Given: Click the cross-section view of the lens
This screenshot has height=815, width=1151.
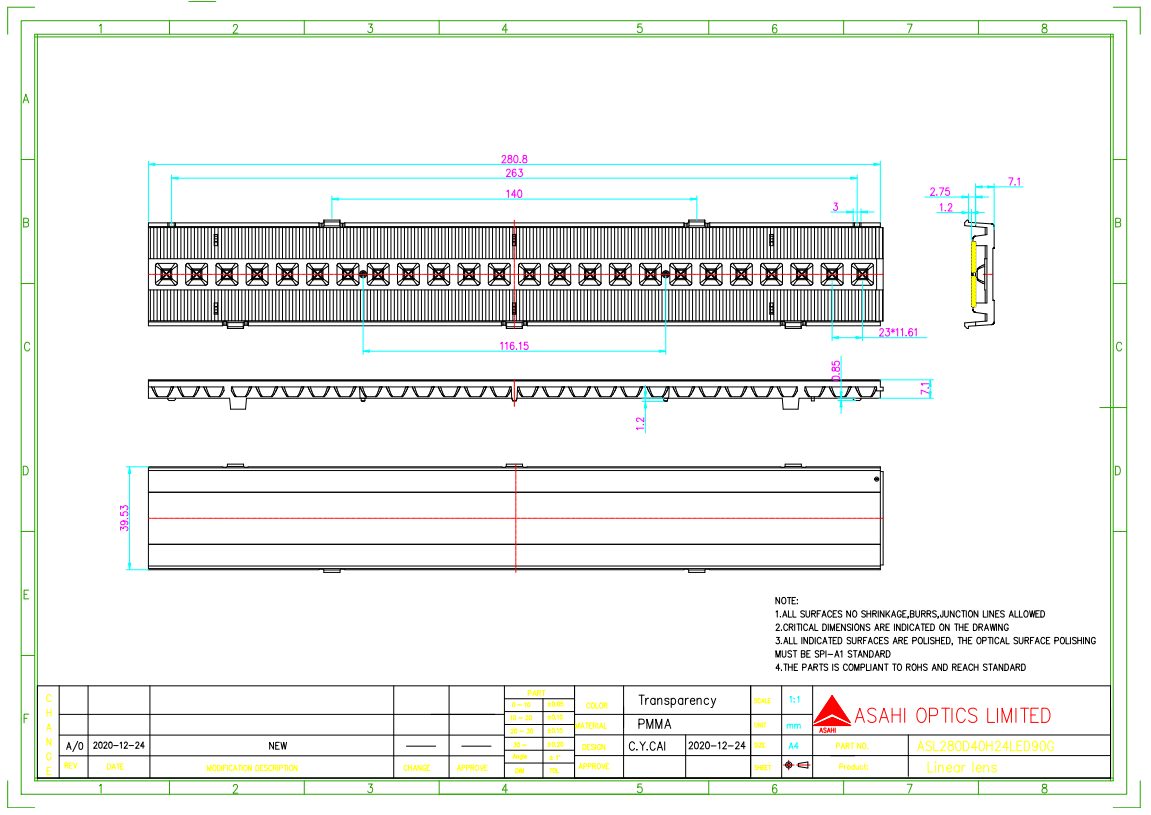Looking at the screenshot, I should click(x=515, y=393).
